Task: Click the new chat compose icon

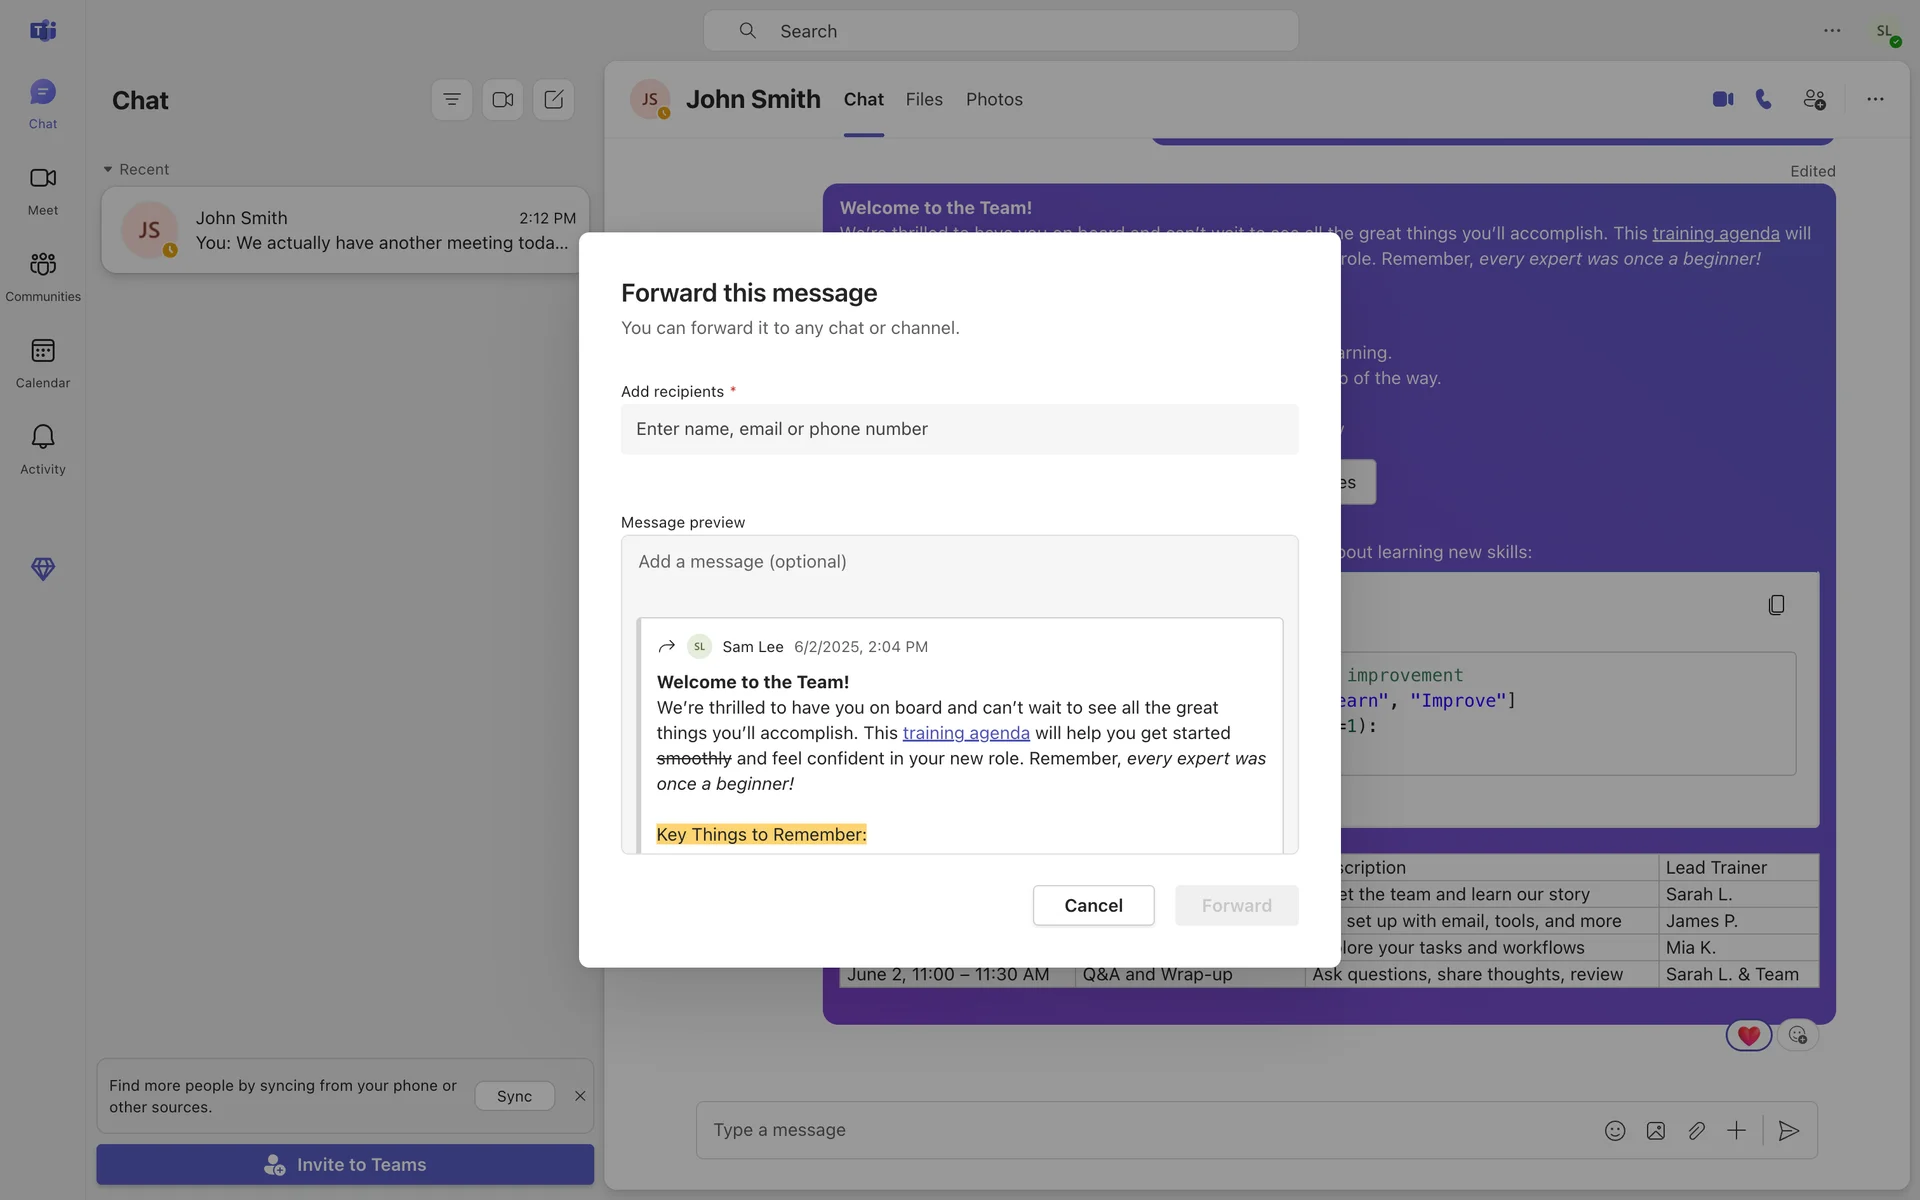Action: 553,99
